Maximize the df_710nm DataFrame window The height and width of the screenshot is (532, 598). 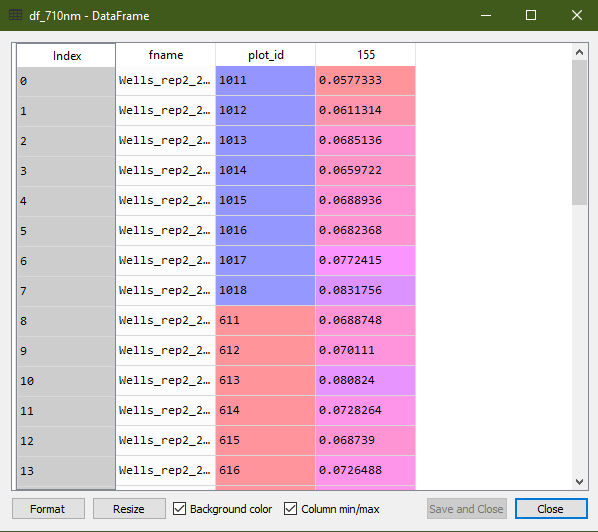(x=531, y=15)
